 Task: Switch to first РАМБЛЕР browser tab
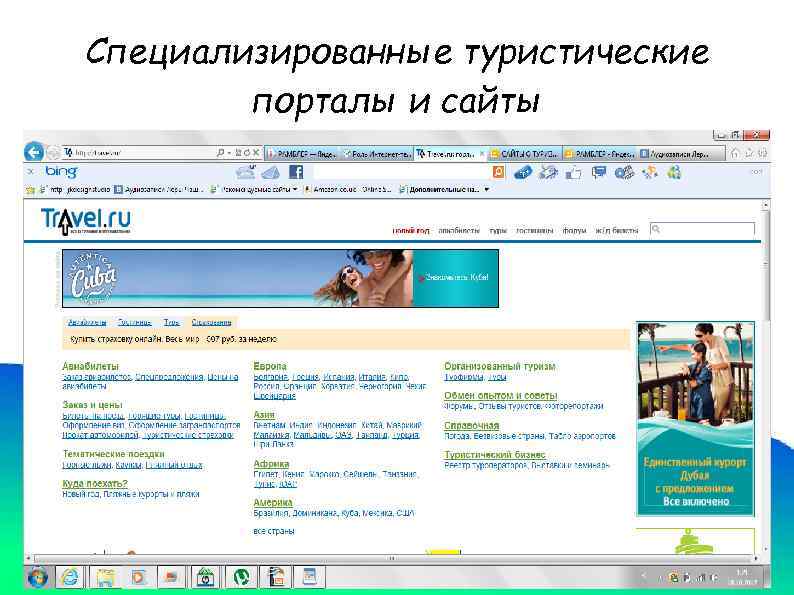(x=301, y=153)
